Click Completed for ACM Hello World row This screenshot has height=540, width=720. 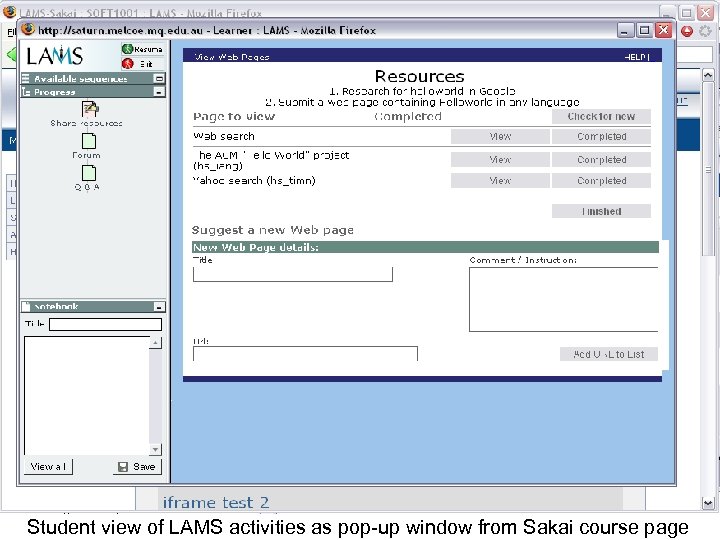pyautogui.click(x=601, y=159)
